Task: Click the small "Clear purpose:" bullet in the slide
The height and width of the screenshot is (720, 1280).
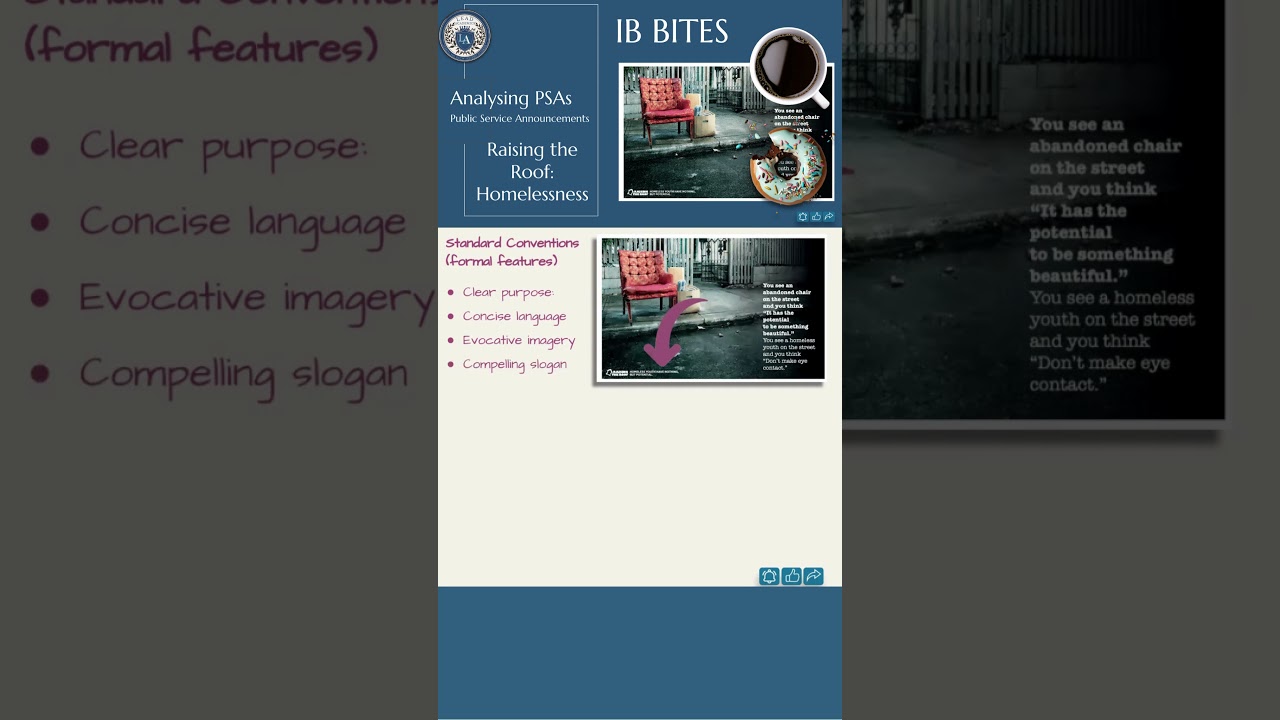Action: (508, 292)
